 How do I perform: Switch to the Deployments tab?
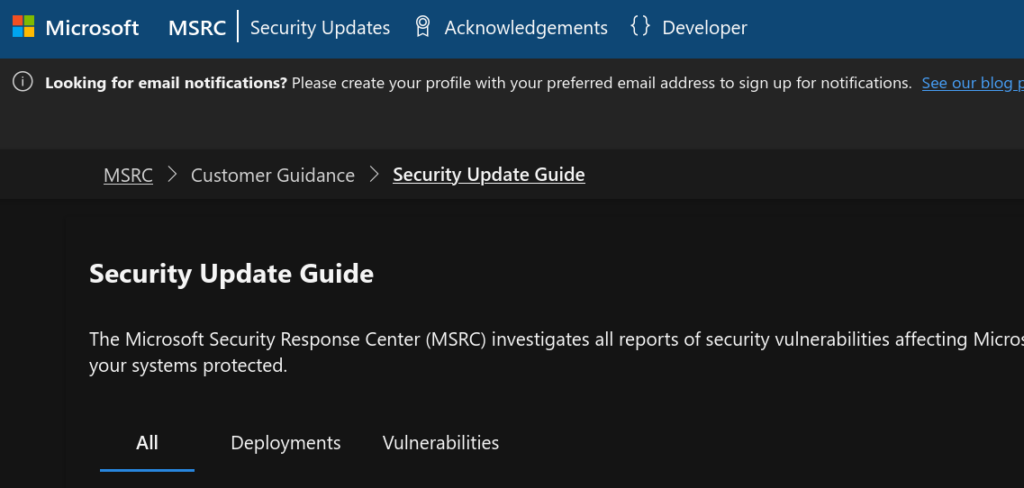[x=285, y=443]
